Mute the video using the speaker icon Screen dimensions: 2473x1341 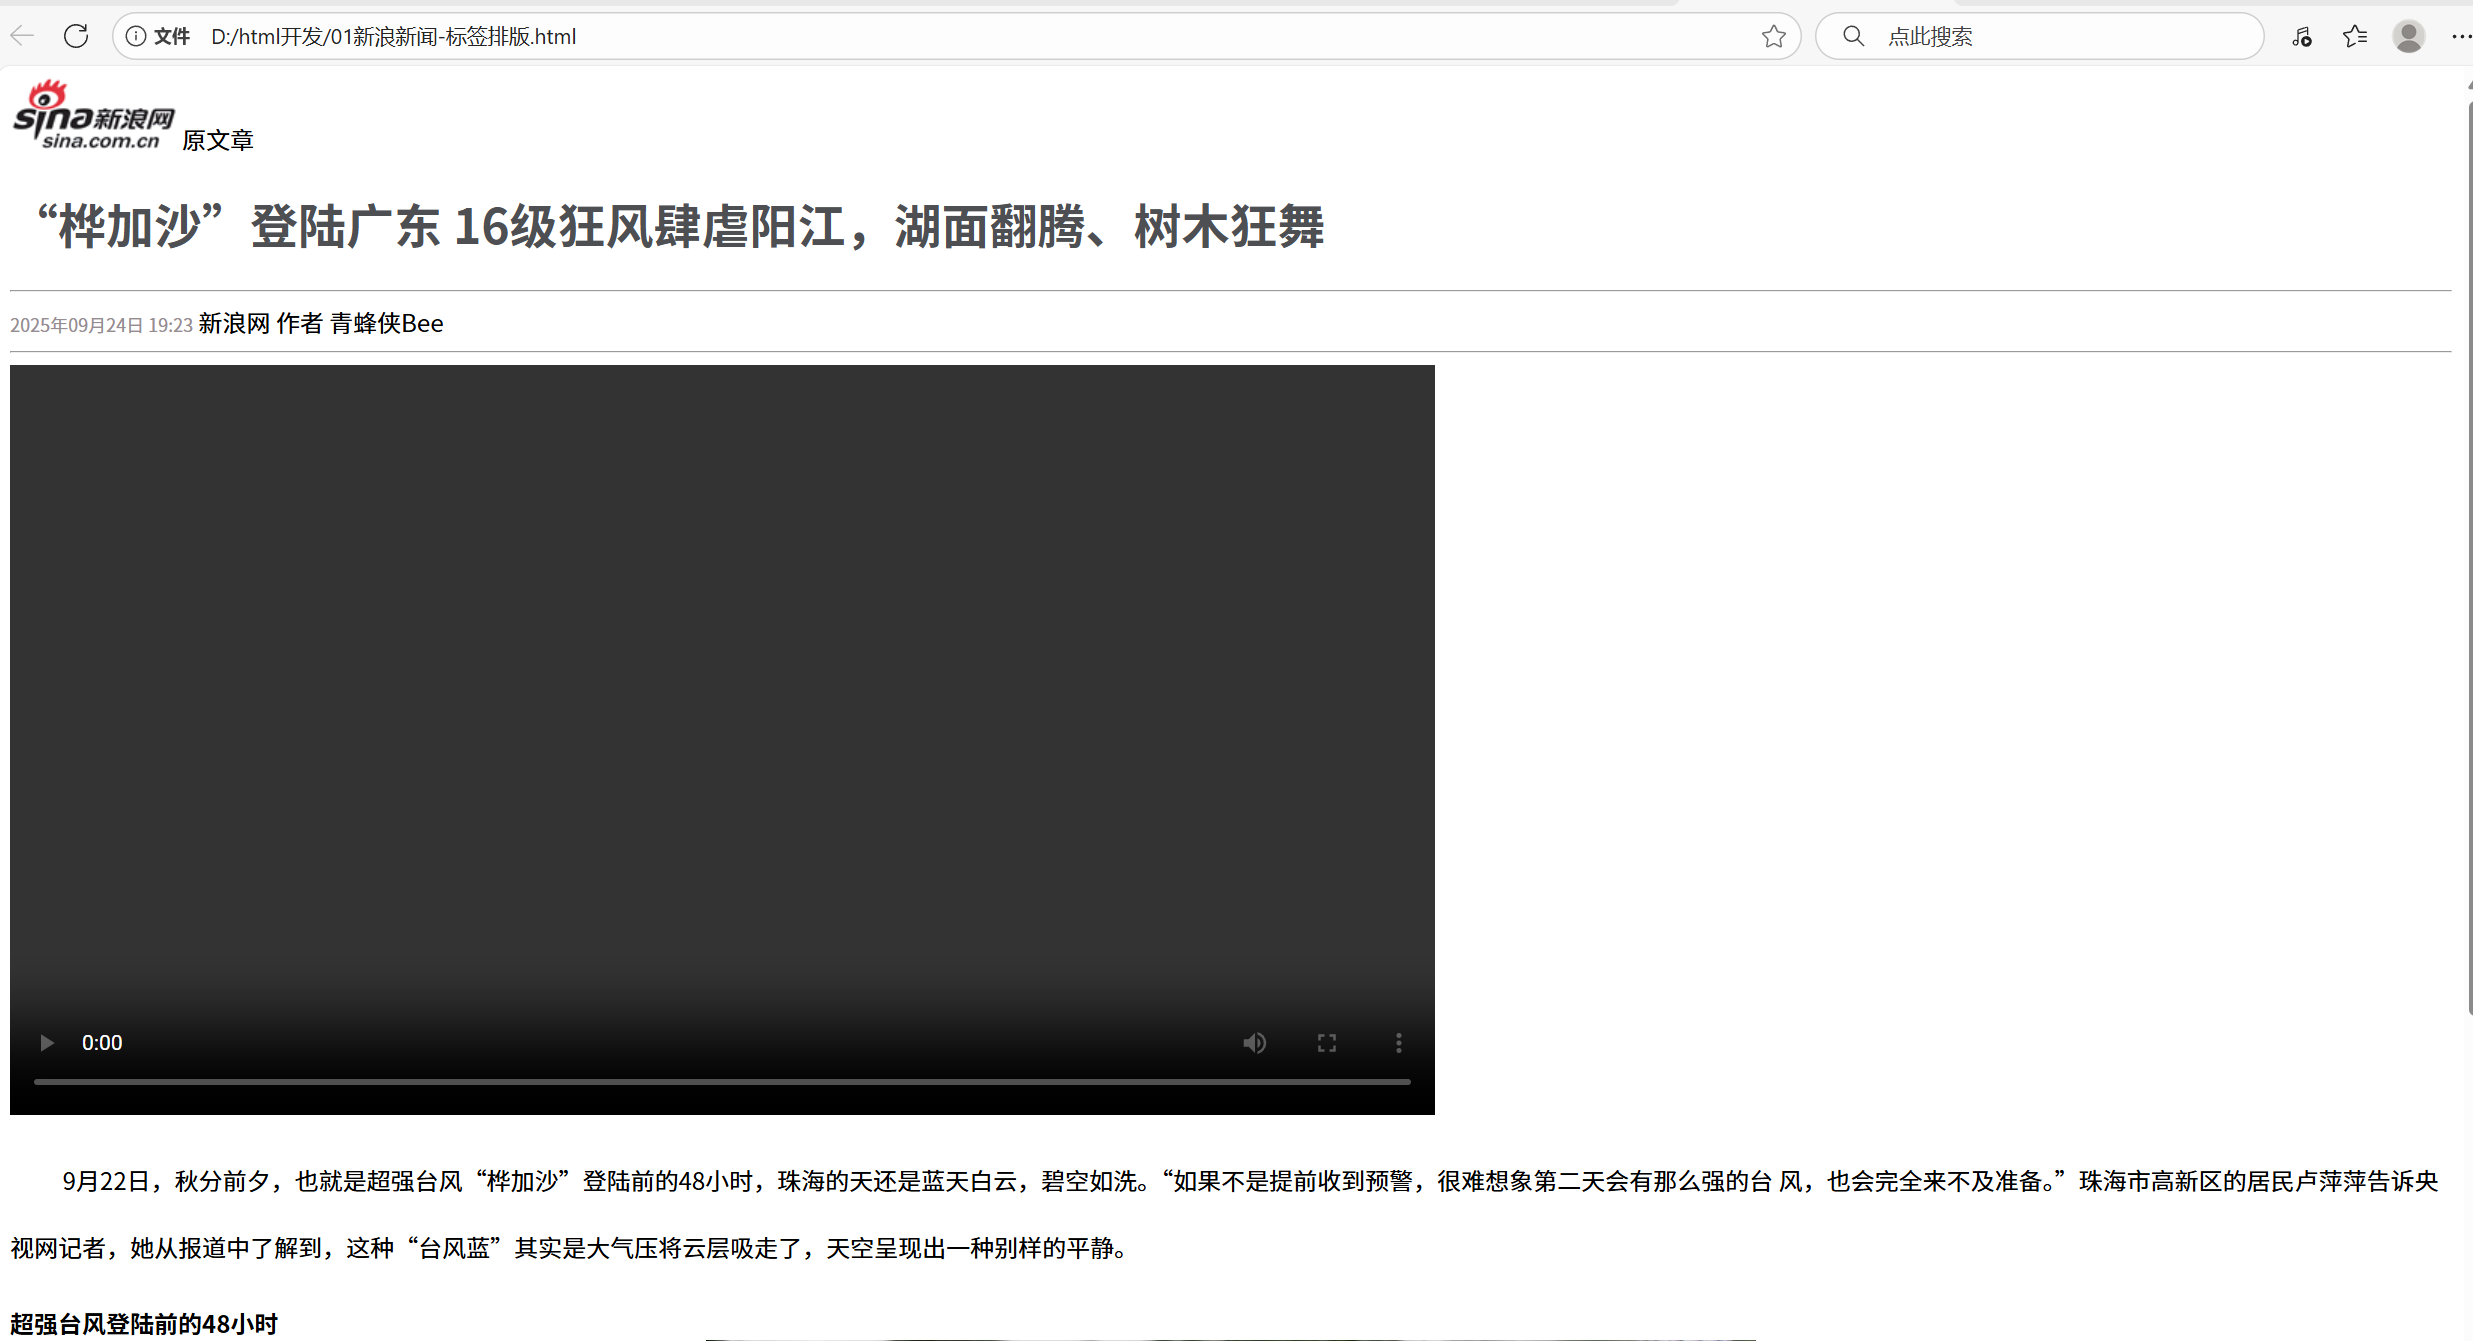pyautogui.click(x=1254, y=1042)
